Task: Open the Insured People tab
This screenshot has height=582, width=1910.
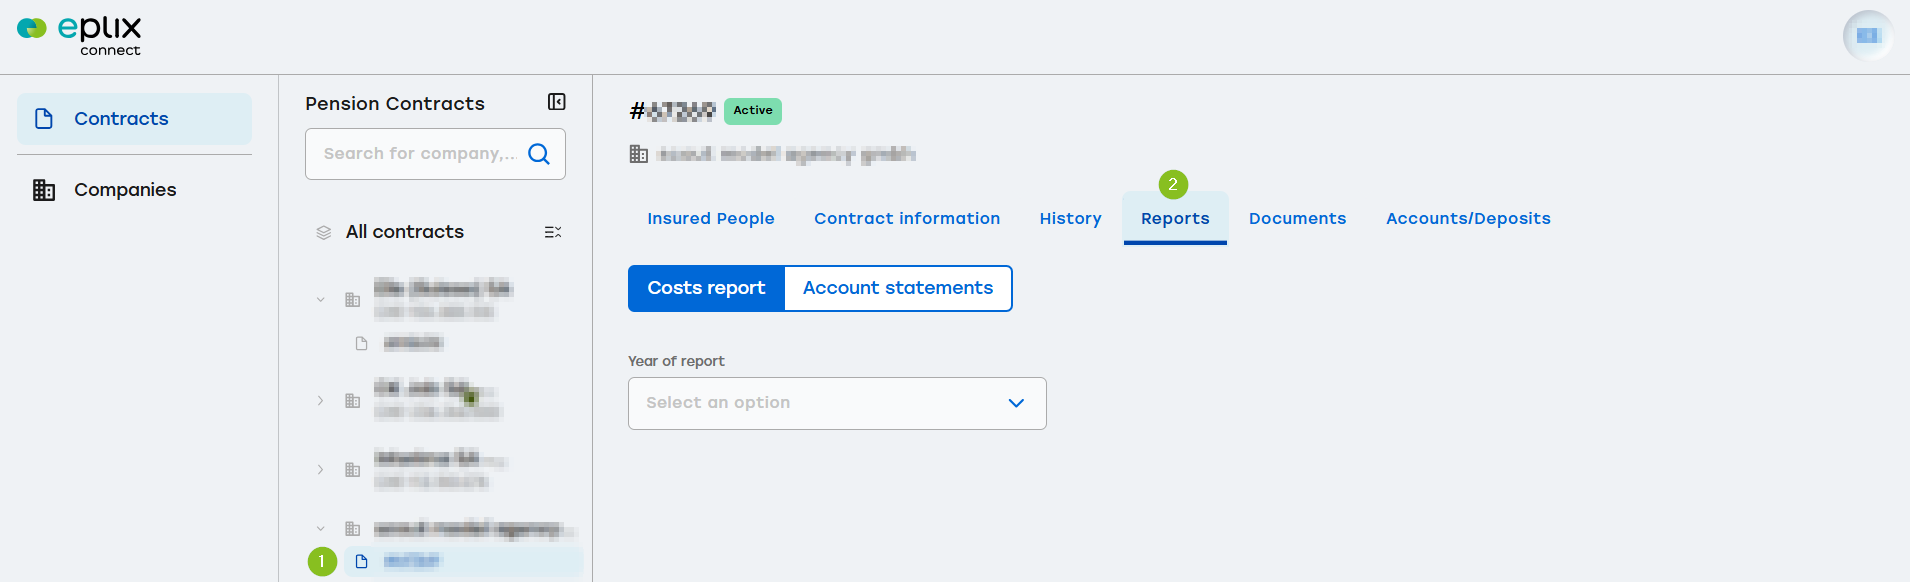Action: (x=711, y=218)
